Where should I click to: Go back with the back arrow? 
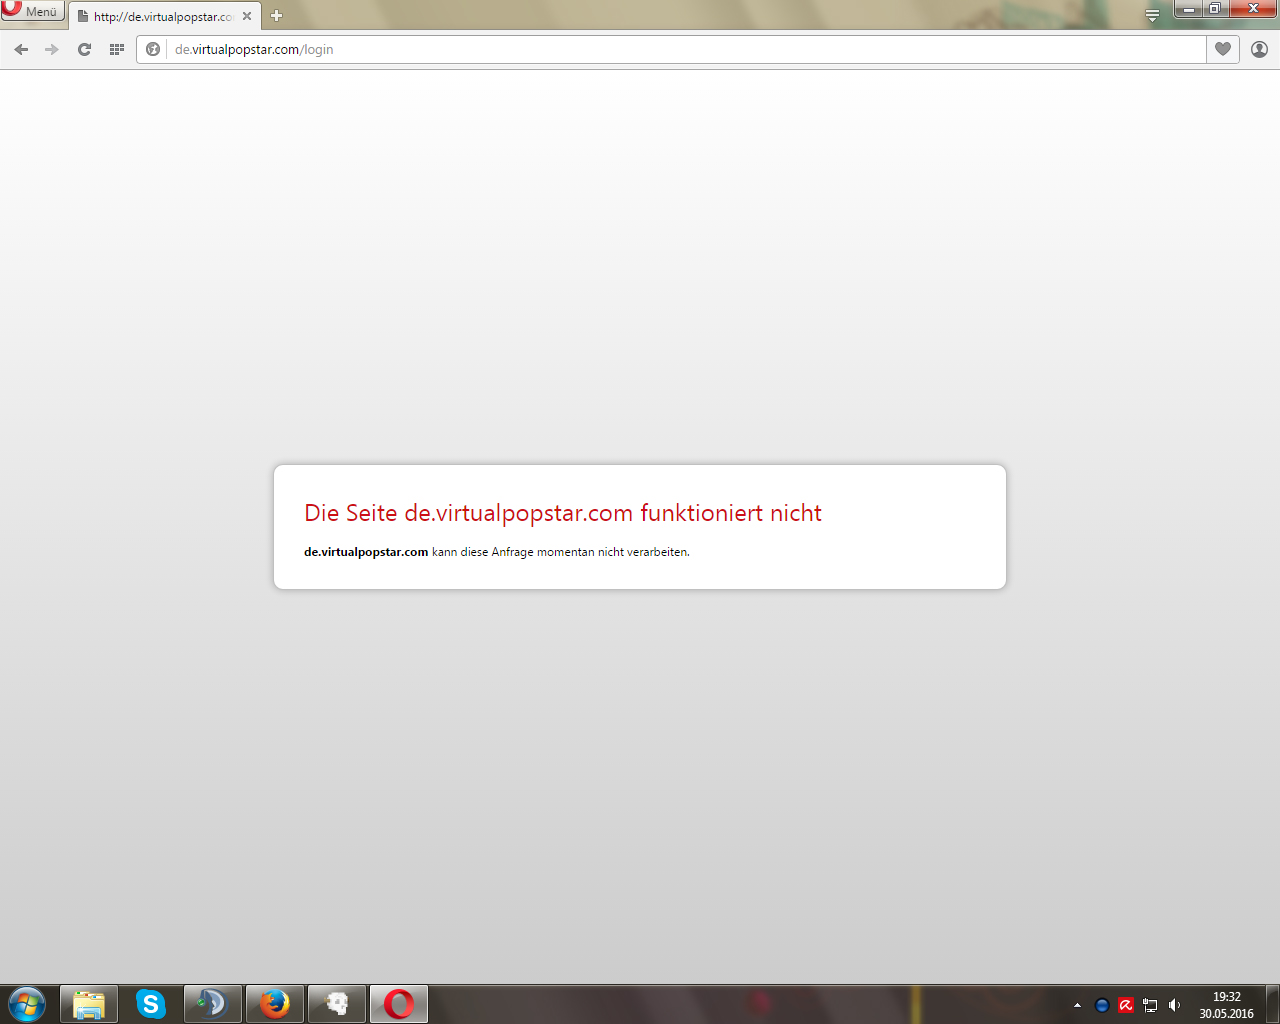click(x=21, y=49)
